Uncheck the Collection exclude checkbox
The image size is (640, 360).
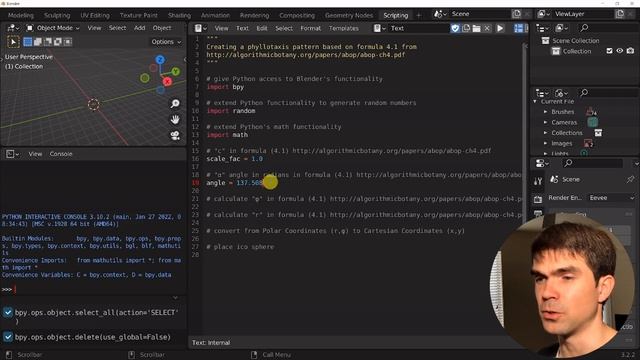tap(609, 51)
